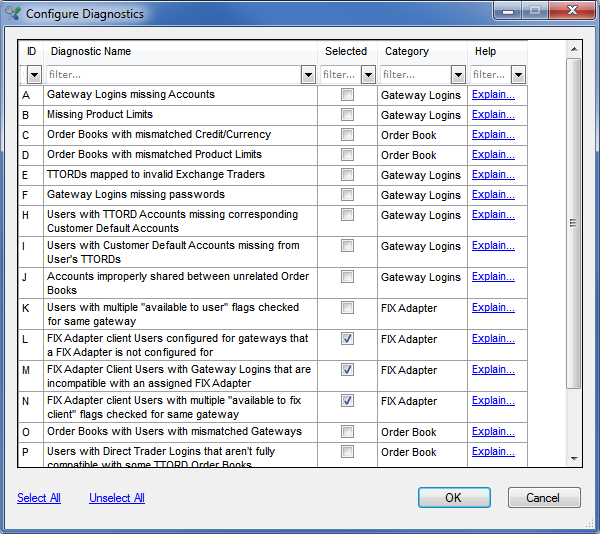Viewport: 600px width, 534px height.
Task: Open Explain link for diagnostic L row
Action: (x=493, y=339)
